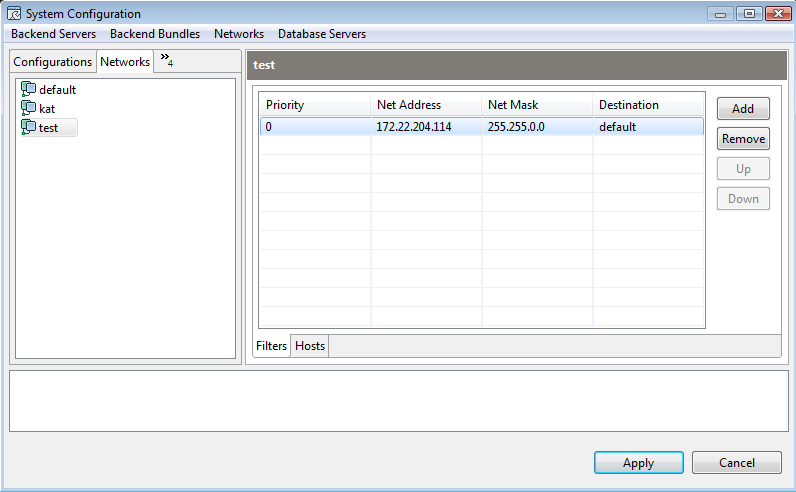Expand the hidden tabs chevron overflow
796x492 pixels.
[167, 60]
